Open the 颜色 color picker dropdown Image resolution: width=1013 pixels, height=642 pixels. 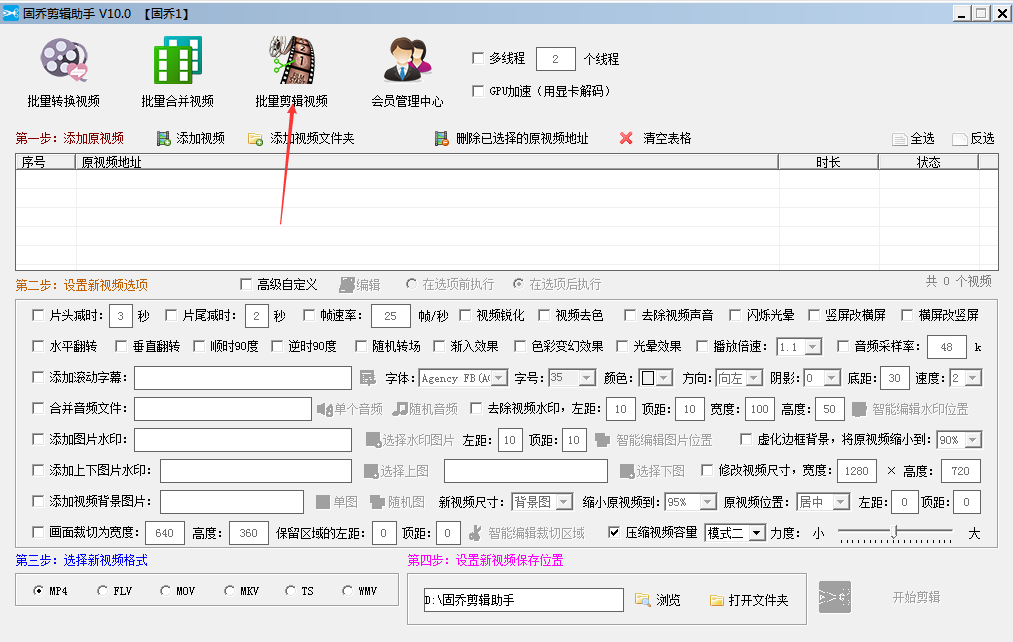(663, 378)
